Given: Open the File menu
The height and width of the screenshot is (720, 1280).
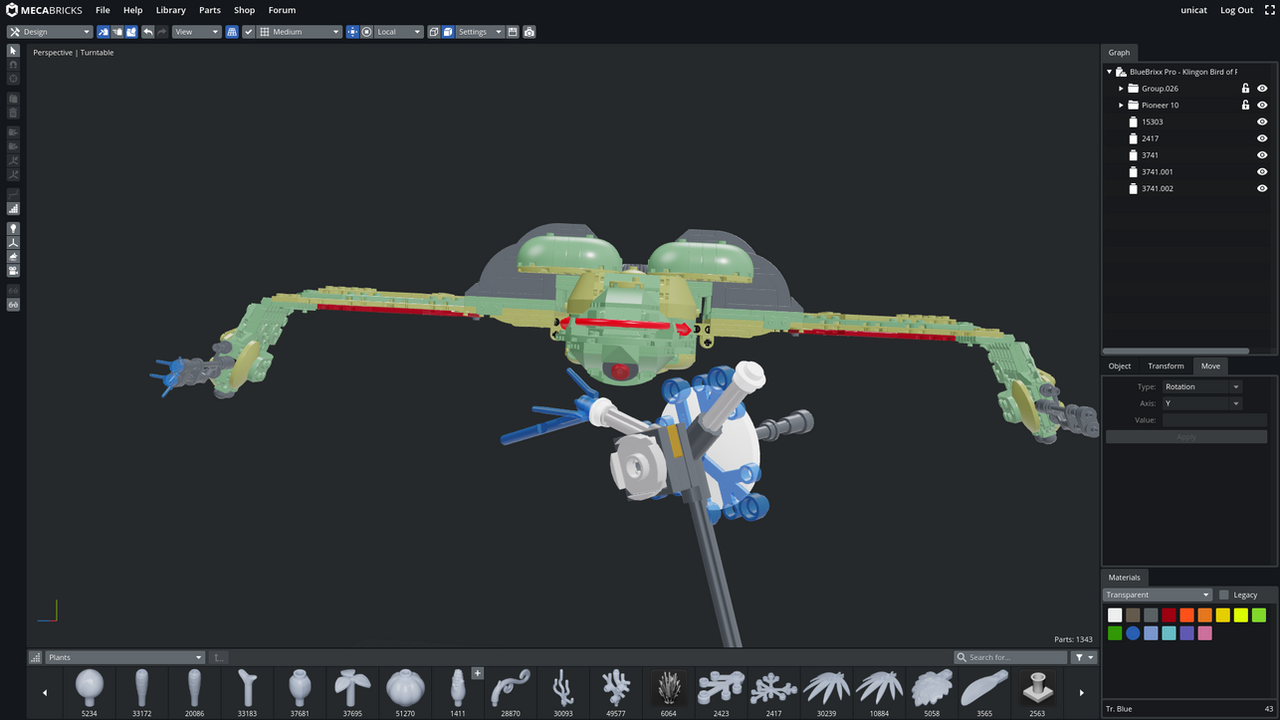Looking at the screenshot, I should pyautogui.click(x=103, y=10).
